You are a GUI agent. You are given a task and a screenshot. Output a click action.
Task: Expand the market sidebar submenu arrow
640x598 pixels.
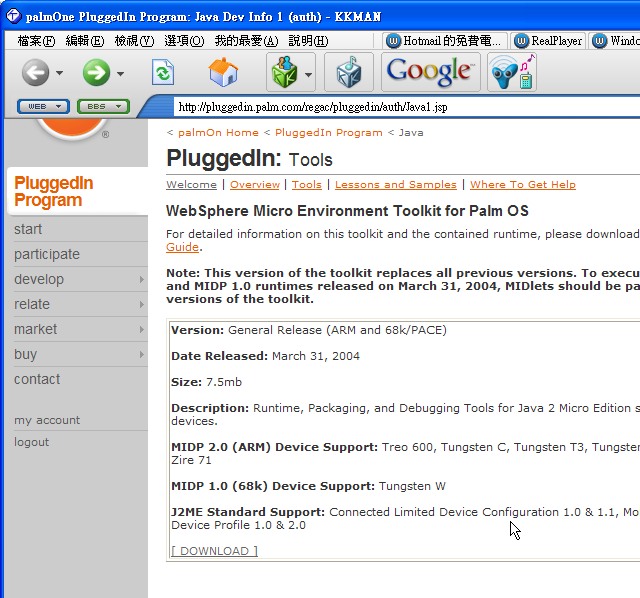point(142,329)
